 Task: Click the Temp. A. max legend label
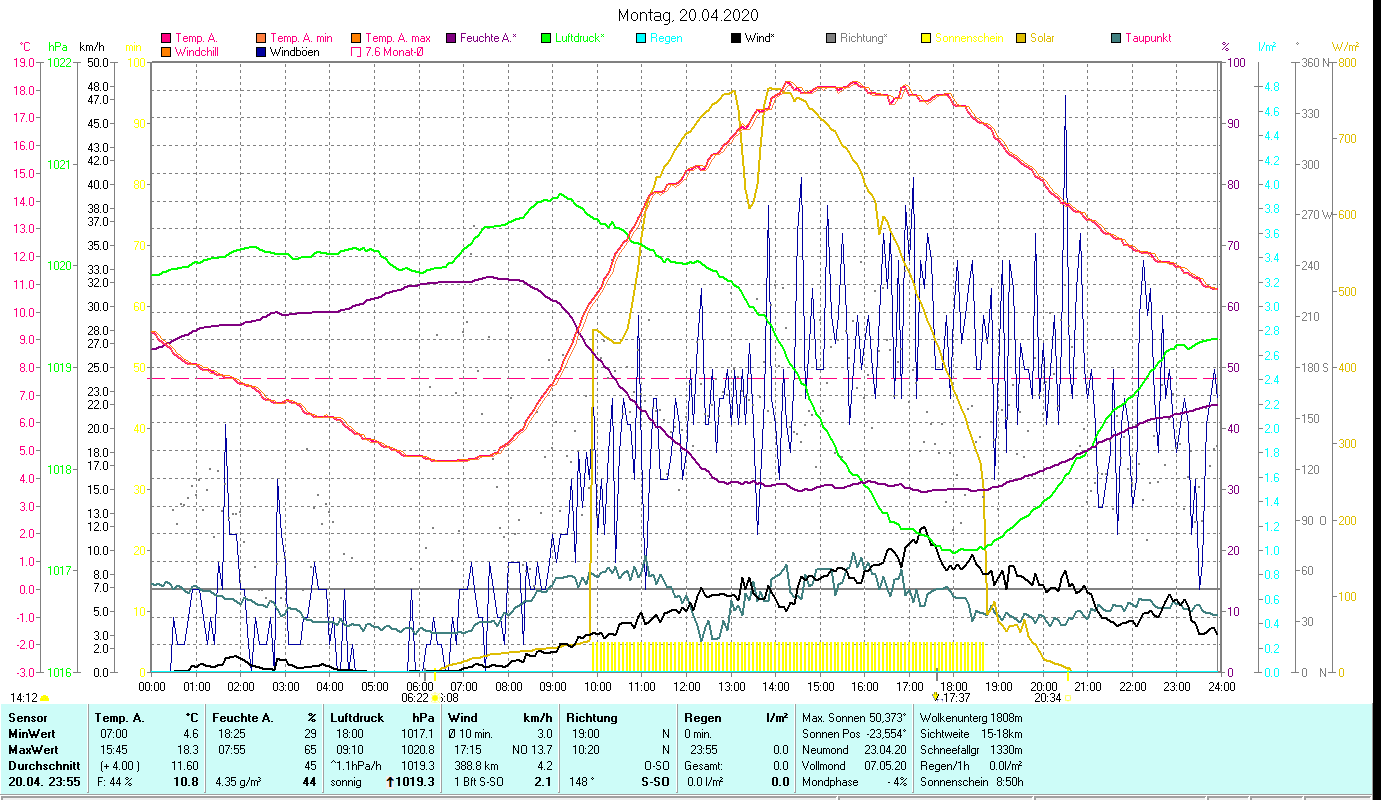(397, 38)
